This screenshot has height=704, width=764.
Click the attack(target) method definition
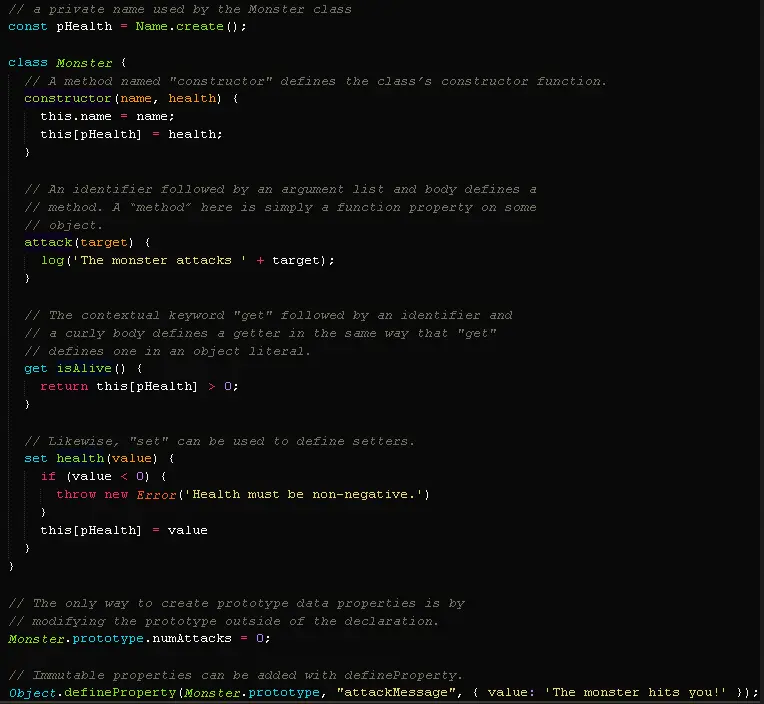point(87,242)
